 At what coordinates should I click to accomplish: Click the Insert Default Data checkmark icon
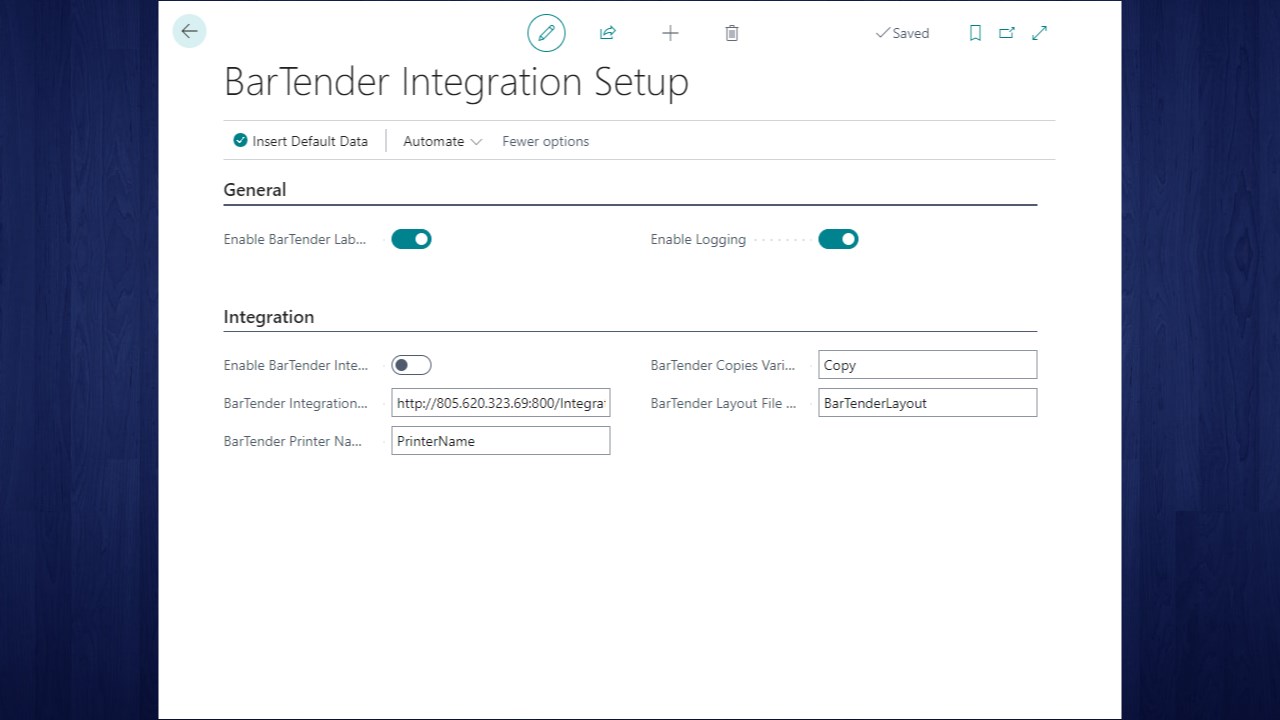pos(240,141)
